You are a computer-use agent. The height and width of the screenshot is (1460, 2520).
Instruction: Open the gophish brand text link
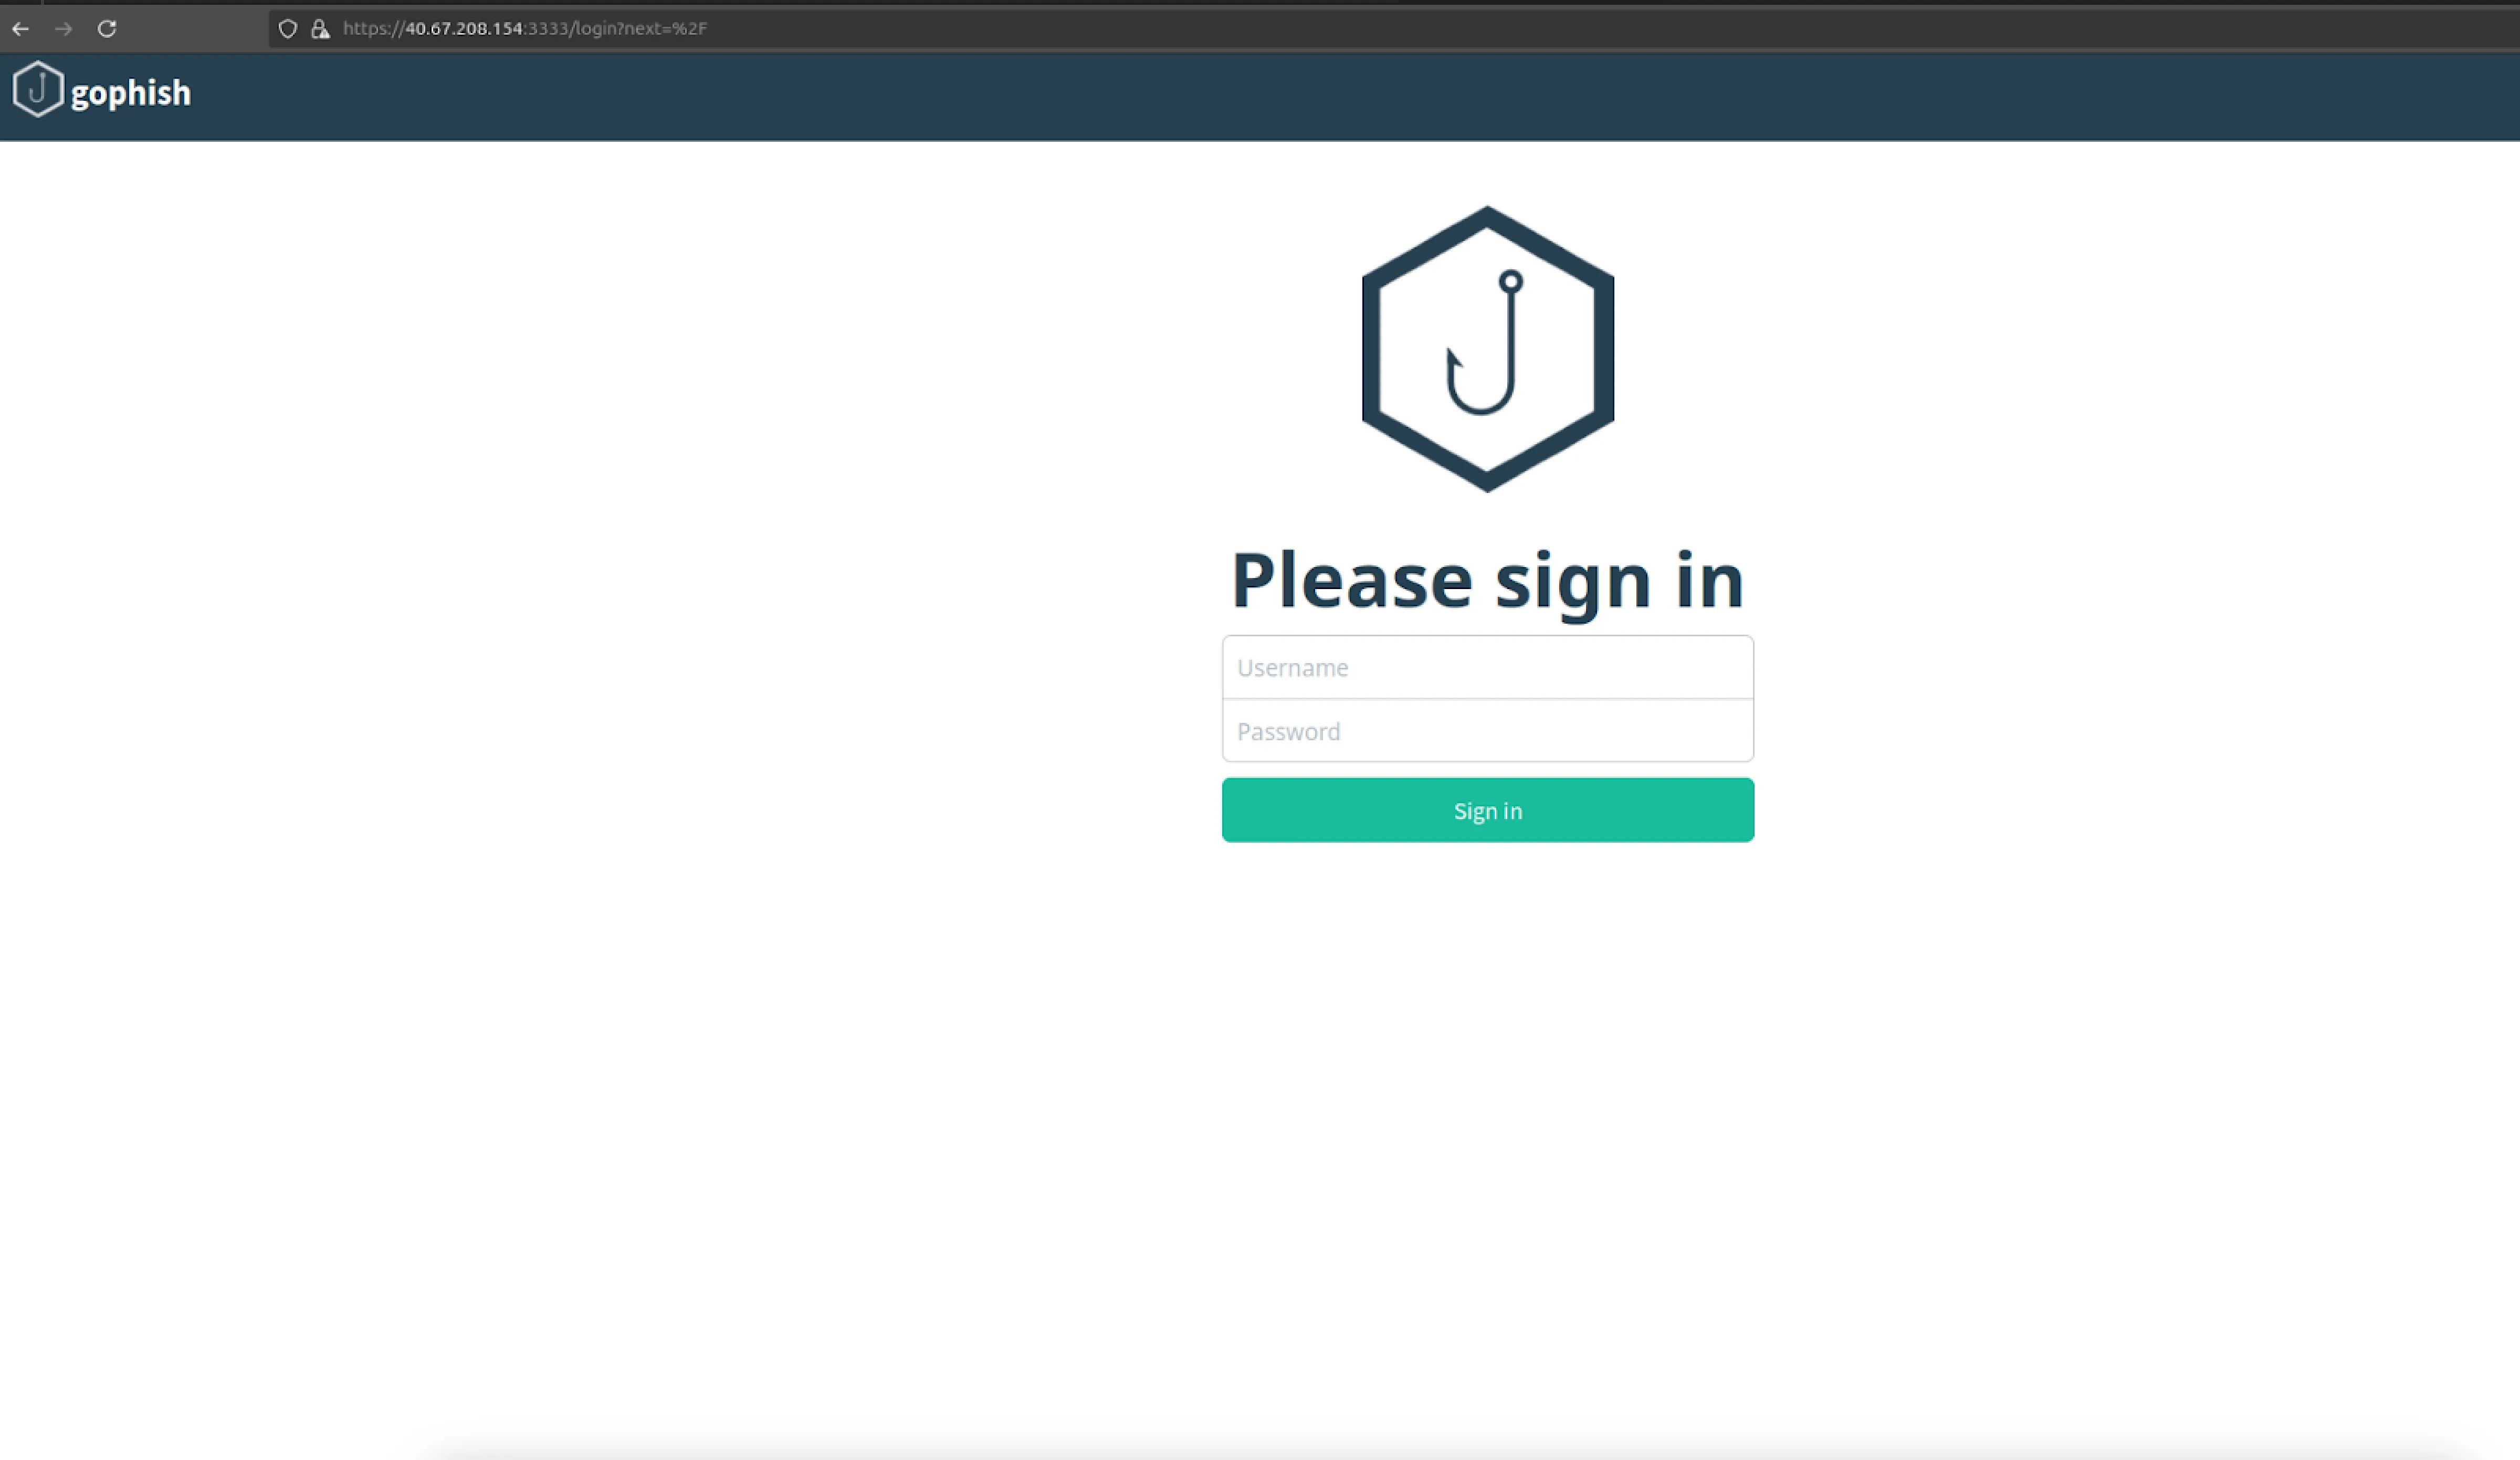131,93
